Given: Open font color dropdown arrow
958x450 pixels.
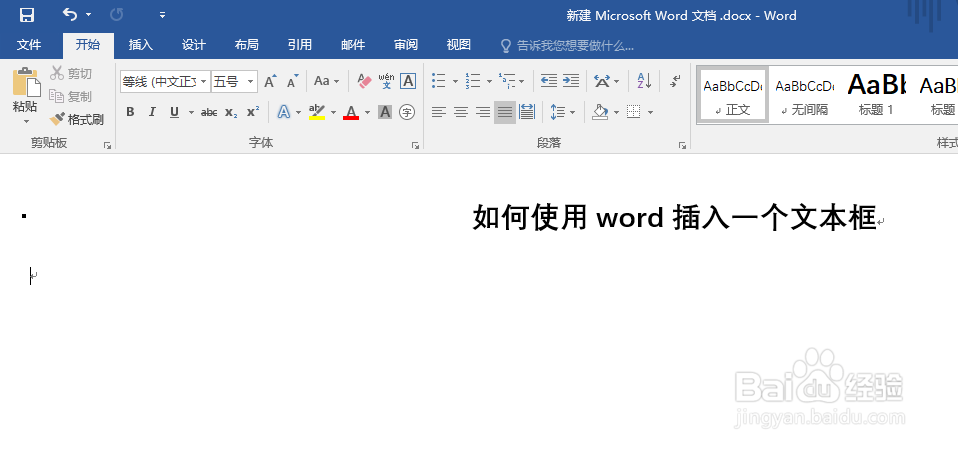Looking at the screenshot, I should pos(367,112).
